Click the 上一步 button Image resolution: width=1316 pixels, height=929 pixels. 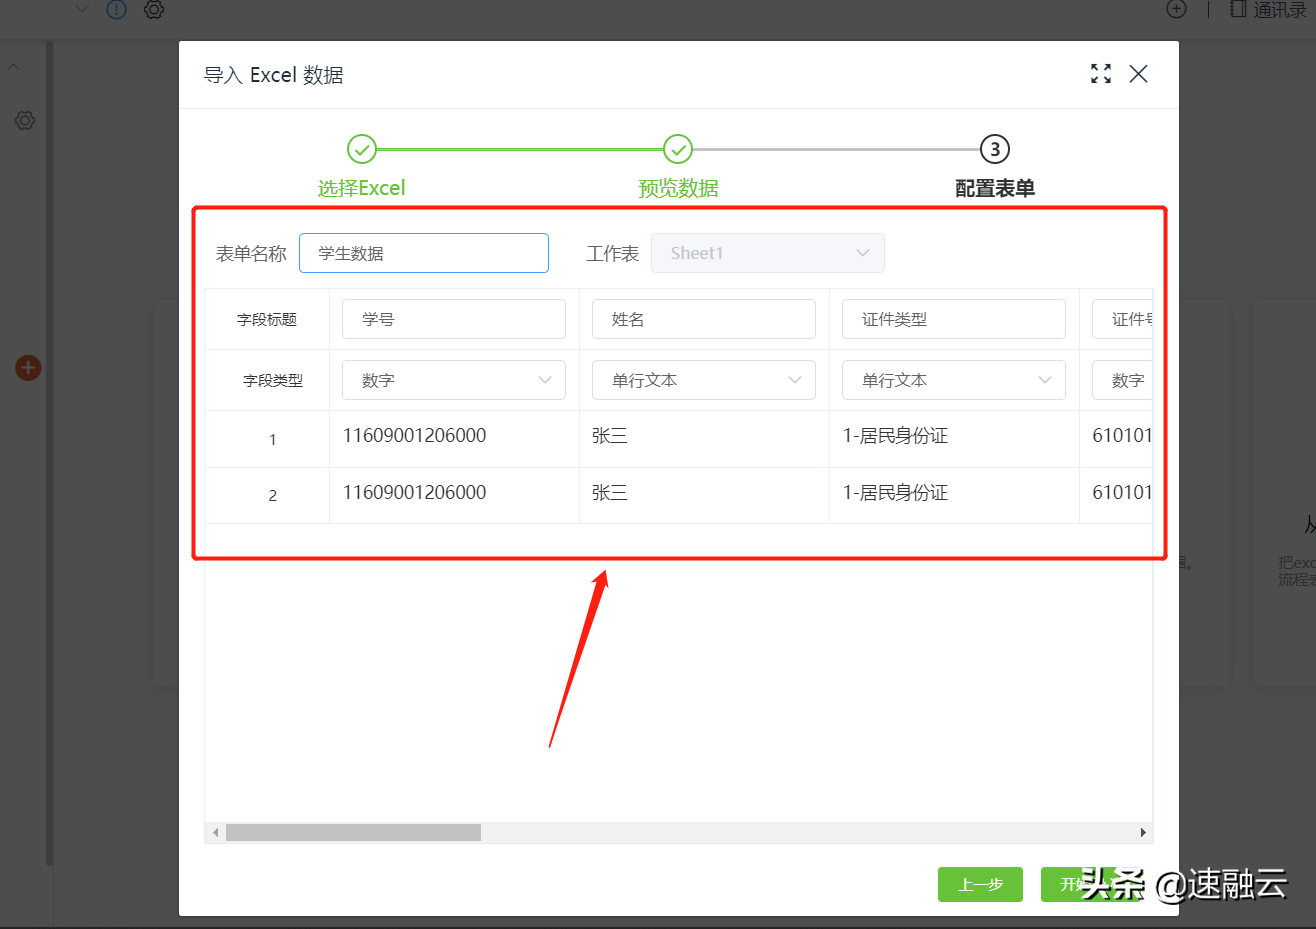coord(980,884)
